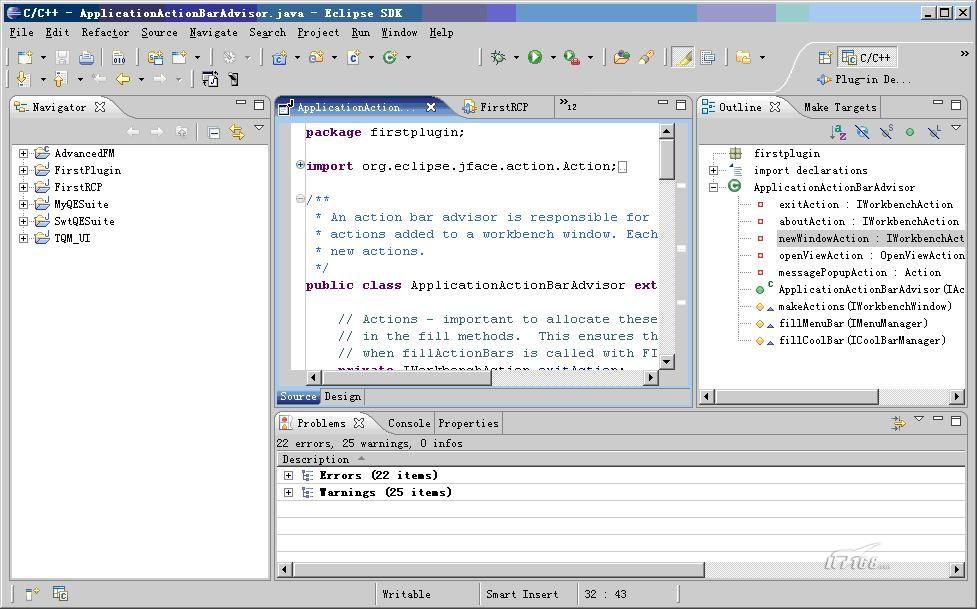
Task: Select messagePopupAction in Outline
Action: point(859,272)
